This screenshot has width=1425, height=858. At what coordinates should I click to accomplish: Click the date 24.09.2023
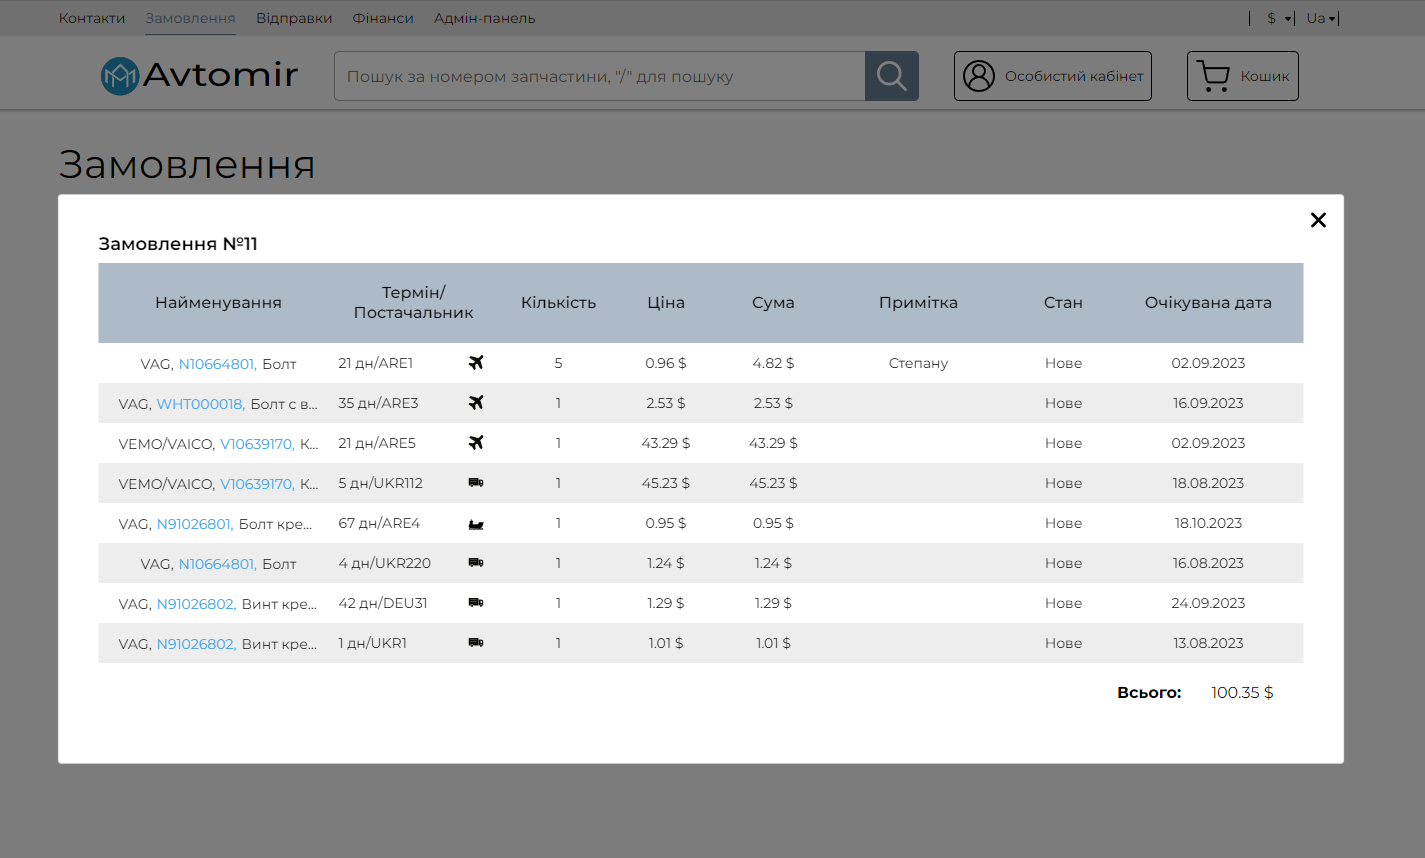pos(1208,603)
